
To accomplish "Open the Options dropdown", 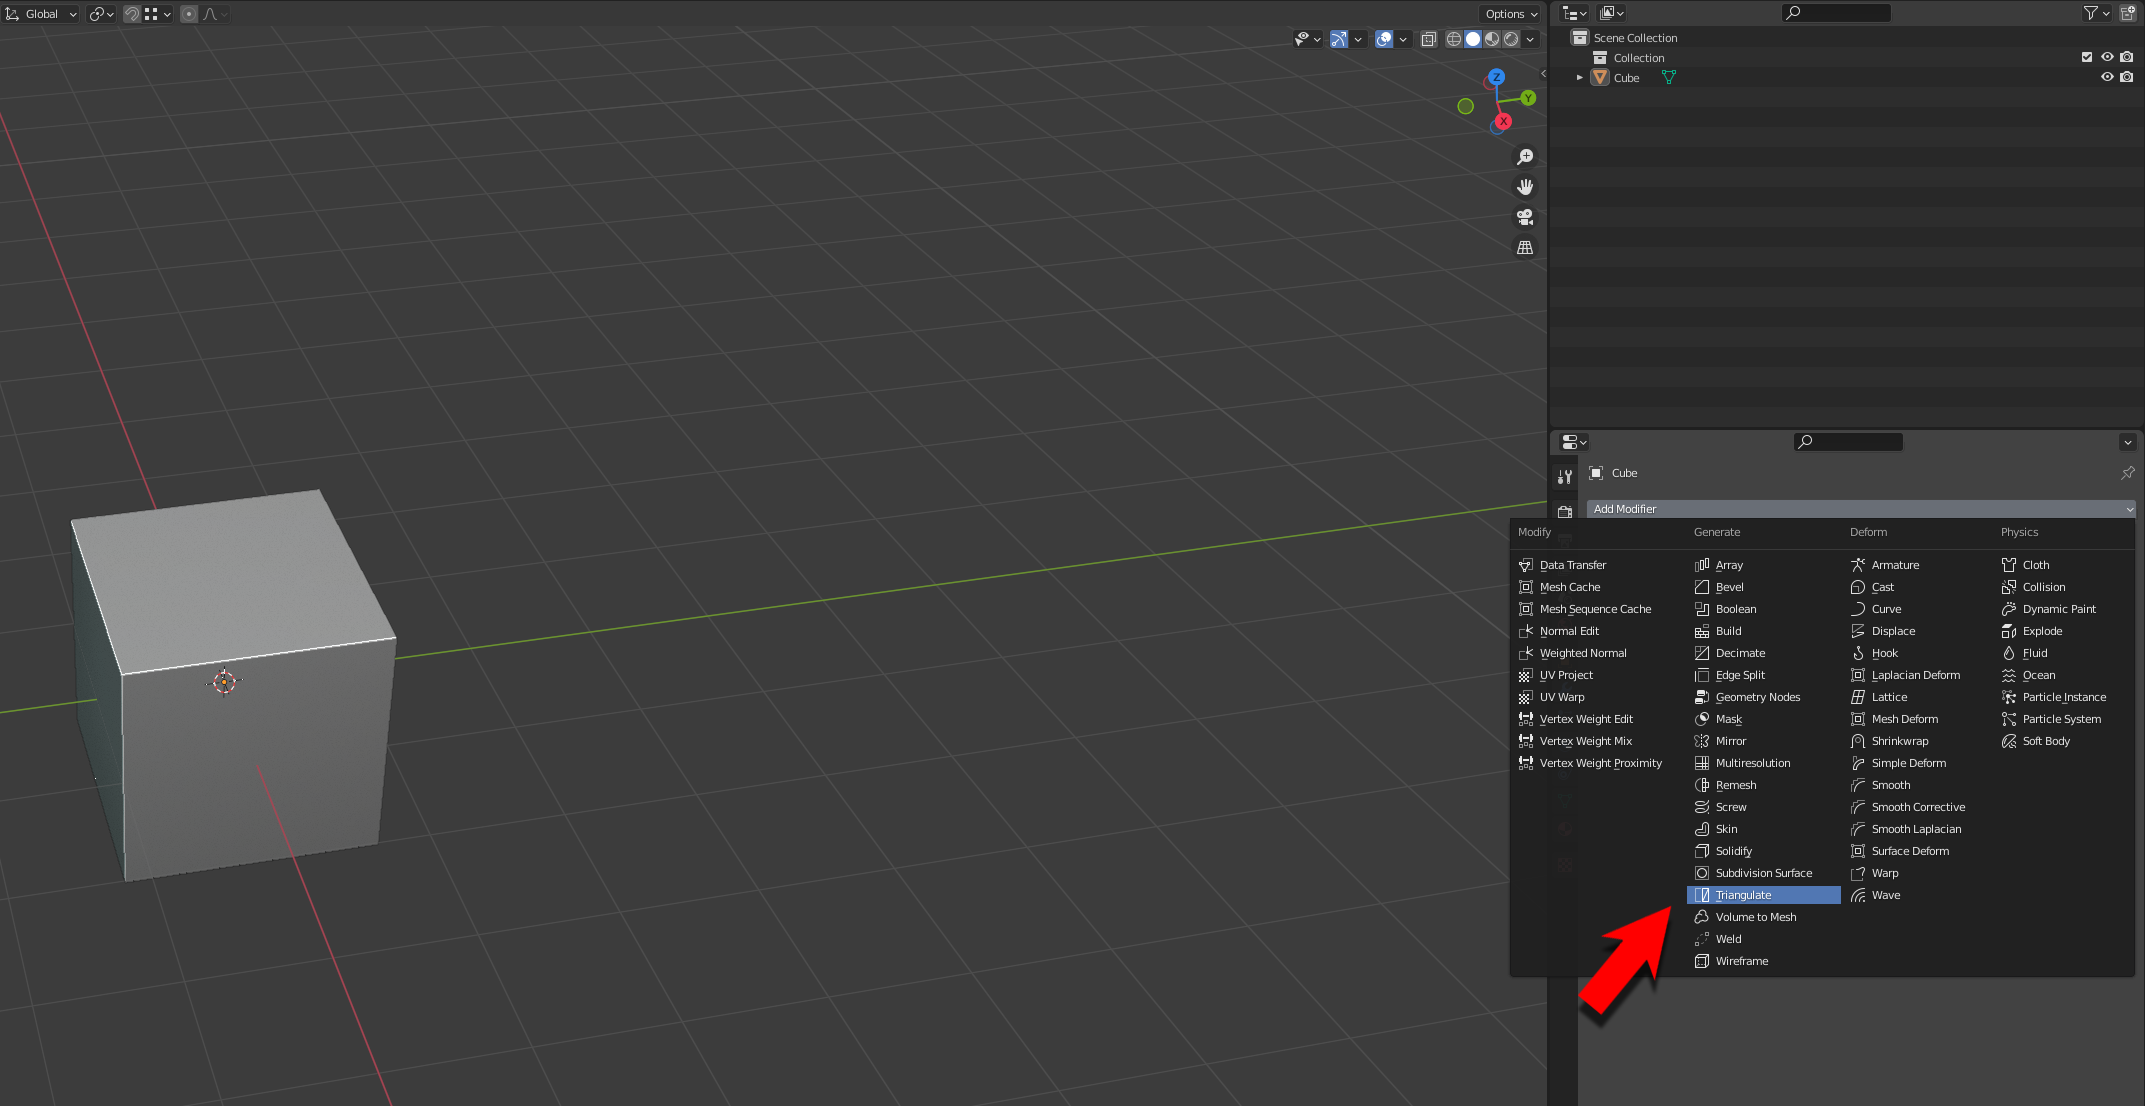I will pos(1511,14).
